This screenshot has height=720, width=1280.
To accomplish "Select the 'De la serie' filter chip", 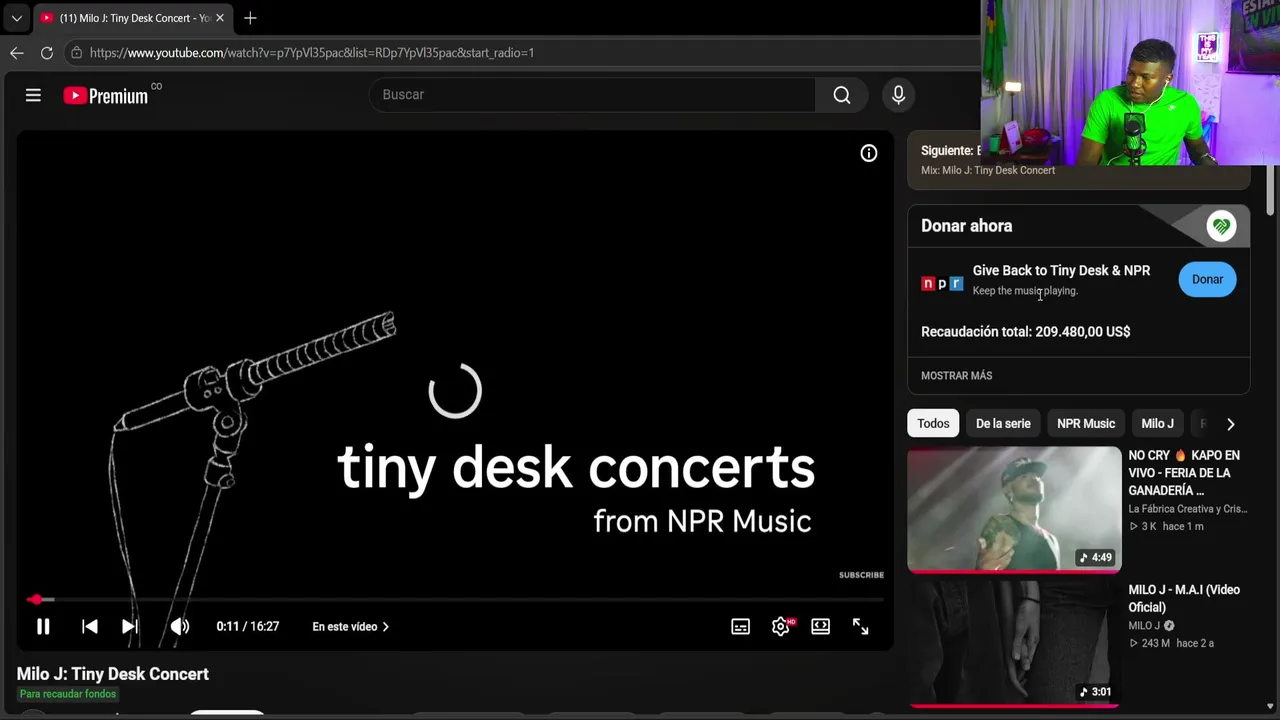I will pyautogui.click(x=1003, y=424).
